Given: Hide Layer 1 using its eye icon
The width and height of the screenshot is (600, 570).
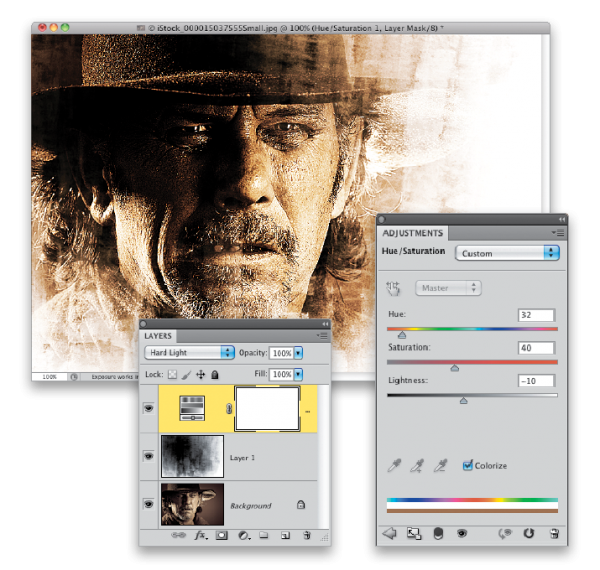Looking at the screenshot, I should click(x=149, y=456).
